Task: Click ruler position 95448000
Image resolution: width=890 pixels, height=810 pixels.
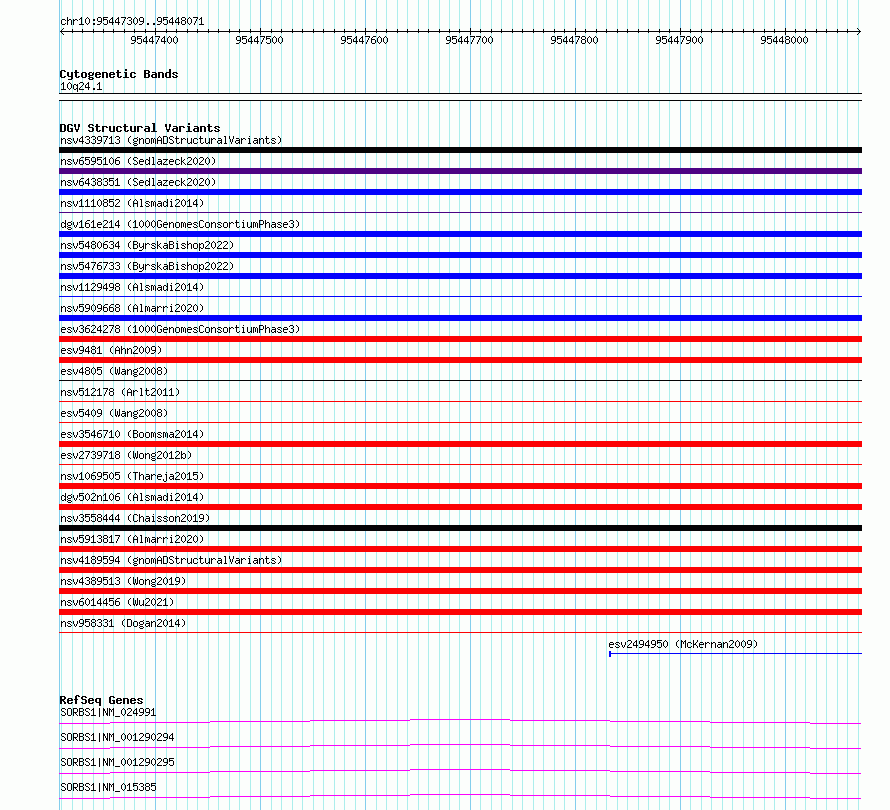Action: click(x=784, y=40)
